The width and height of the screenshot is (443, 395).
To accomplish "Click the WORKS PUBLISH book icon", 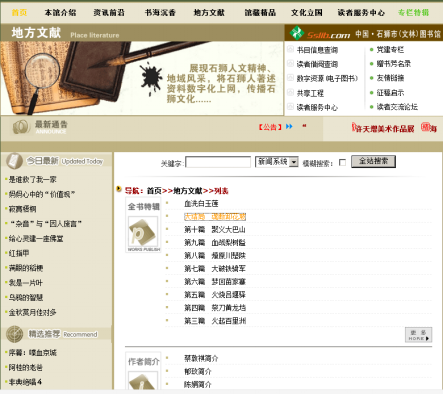I will pos(143,234).
